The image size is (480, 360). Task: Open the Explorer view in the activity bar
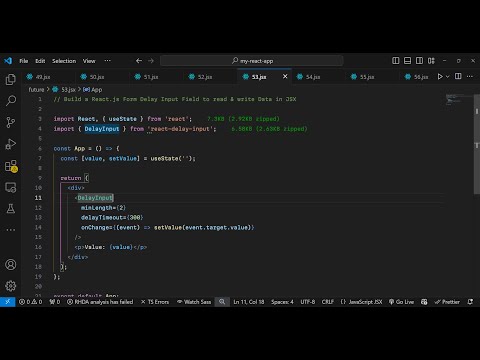[x=11, y=79]
